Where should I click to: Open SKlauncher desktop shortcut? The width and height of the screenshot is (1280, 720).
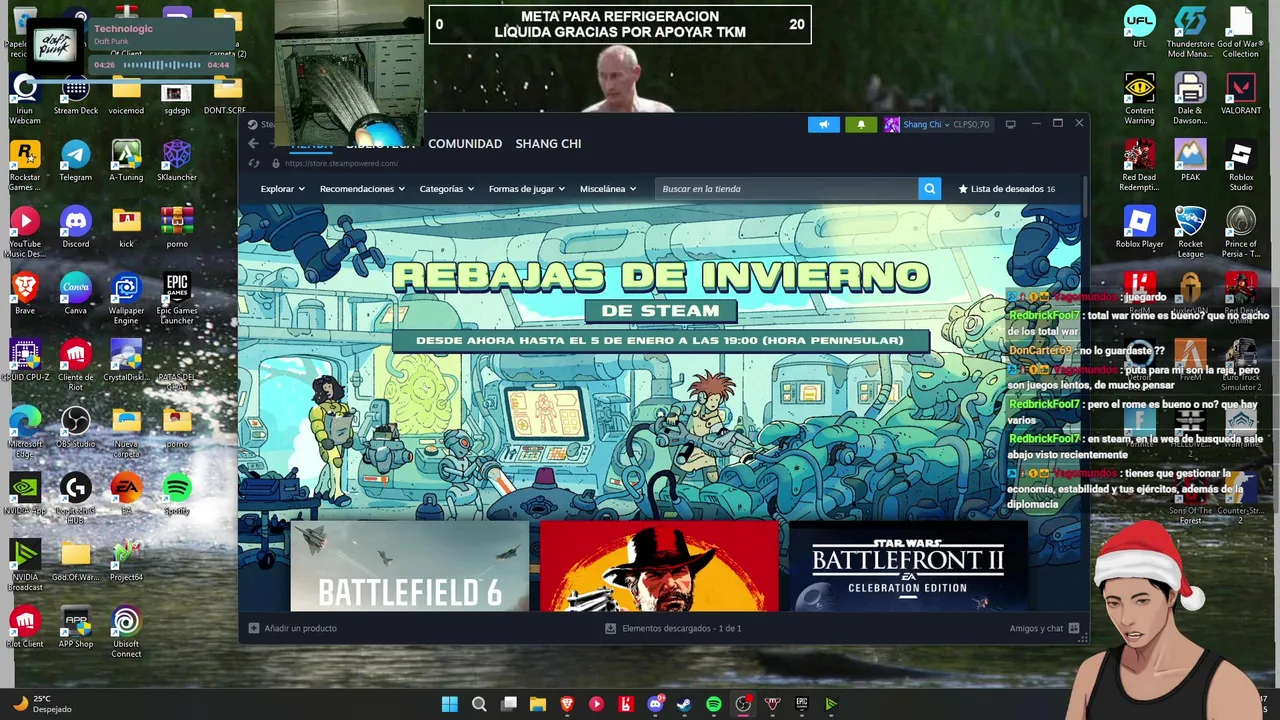[x=177, y=161]
